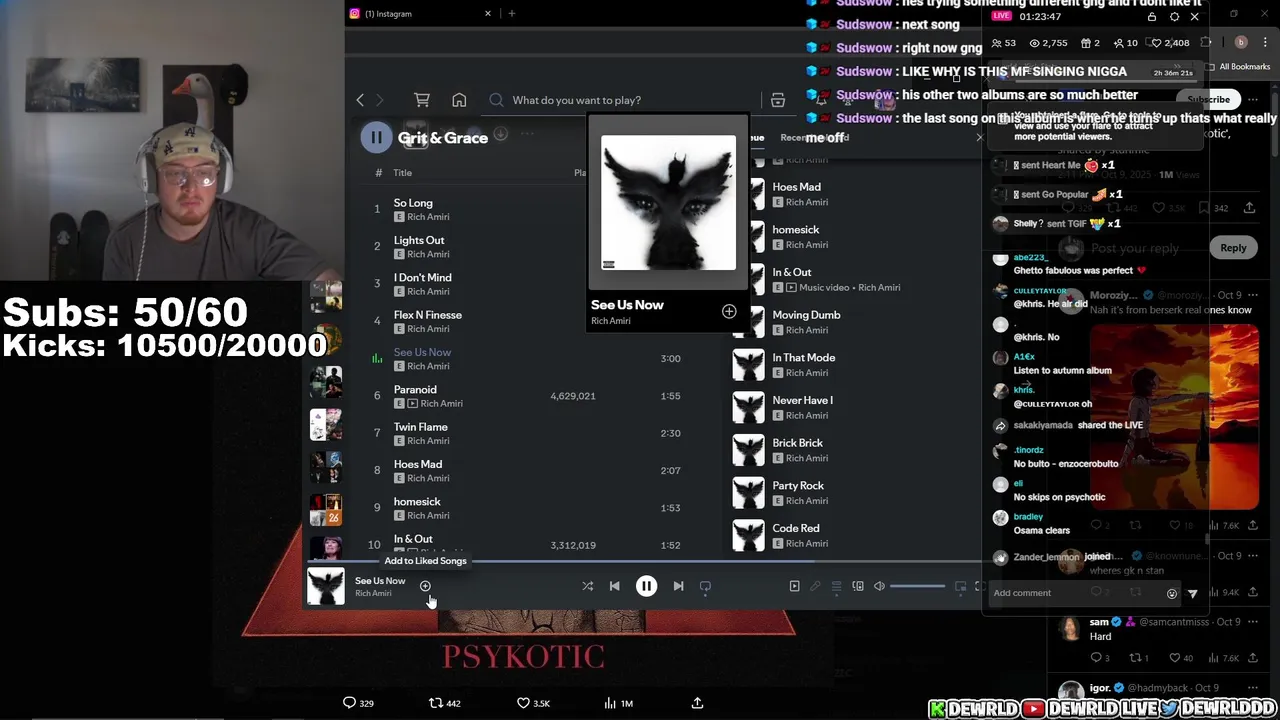Click the gifts count icon

point(1084,43)
